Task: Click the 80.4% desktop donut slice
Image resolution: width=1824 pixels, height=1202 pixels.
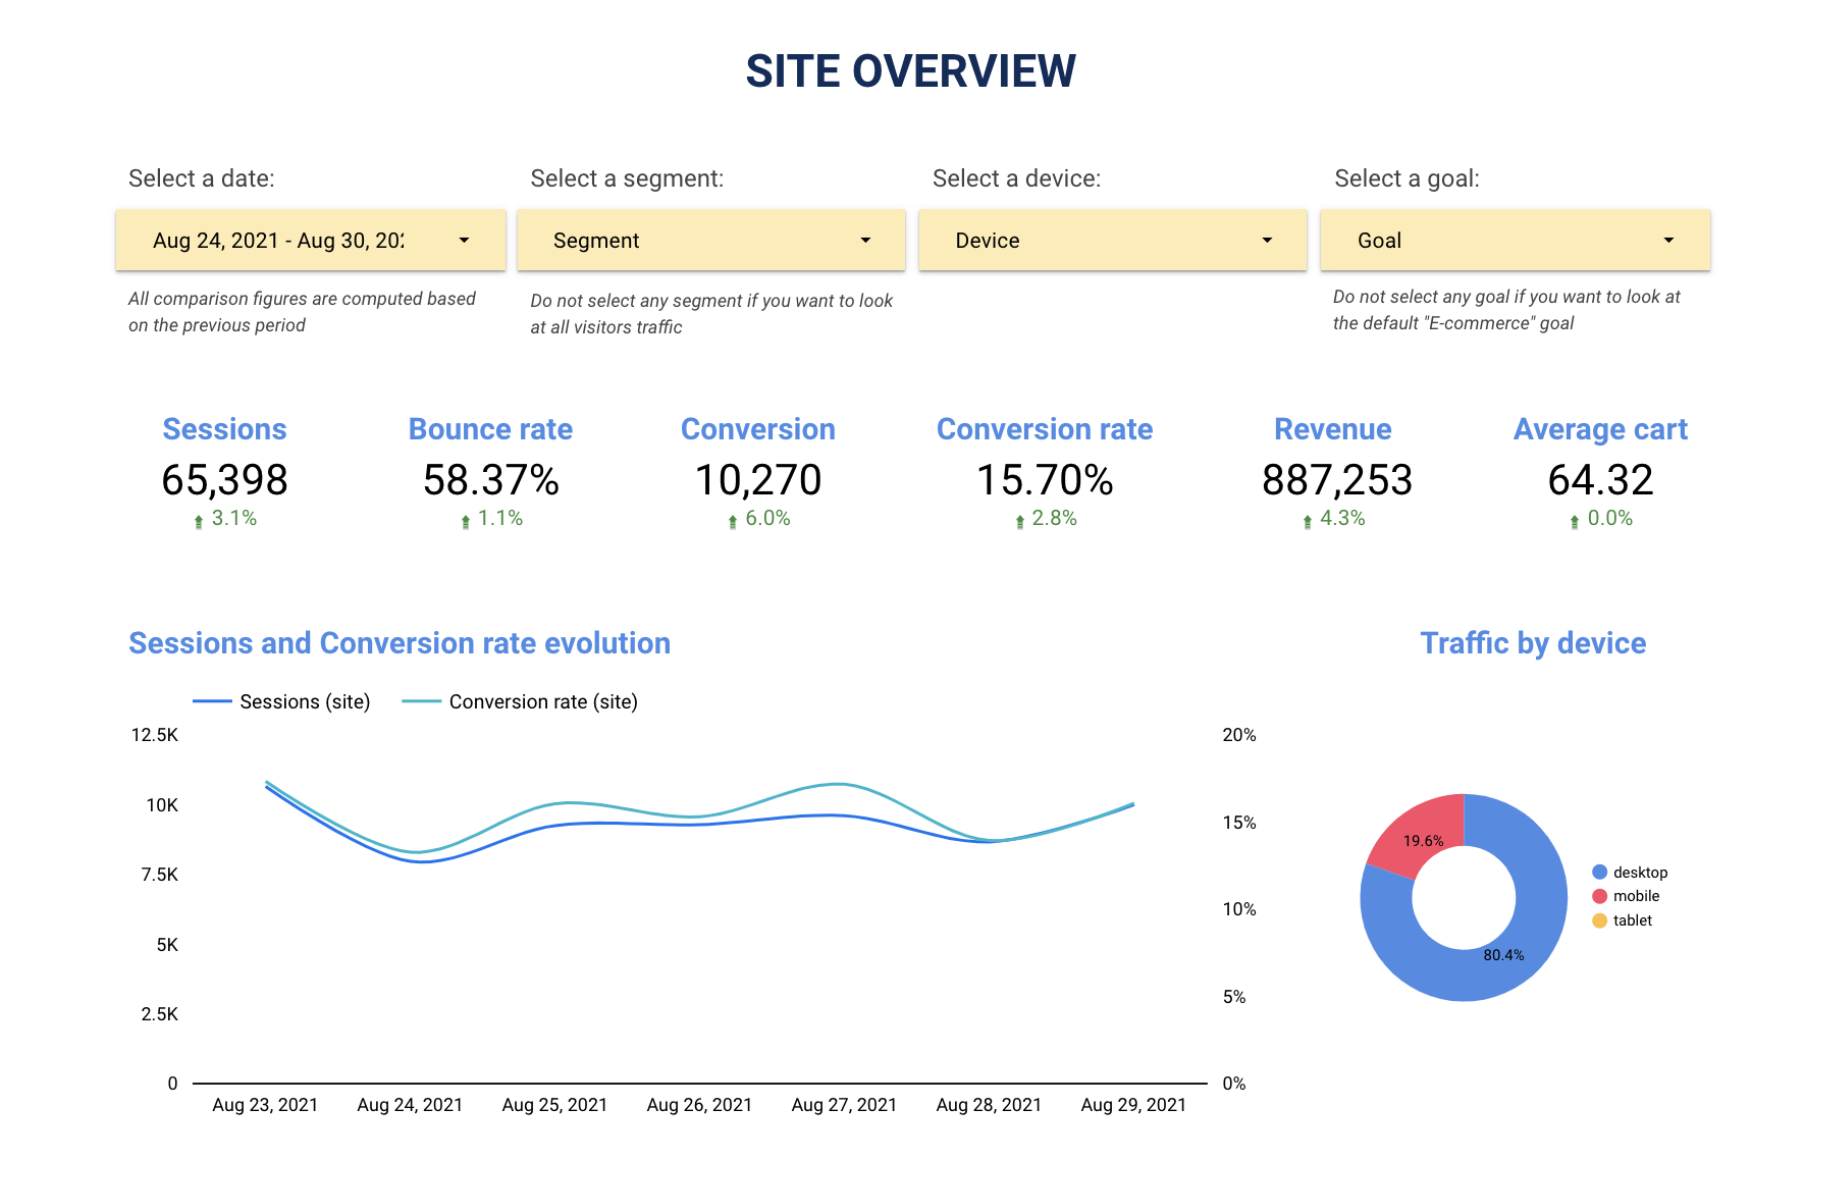Action: click(1503, 955)
